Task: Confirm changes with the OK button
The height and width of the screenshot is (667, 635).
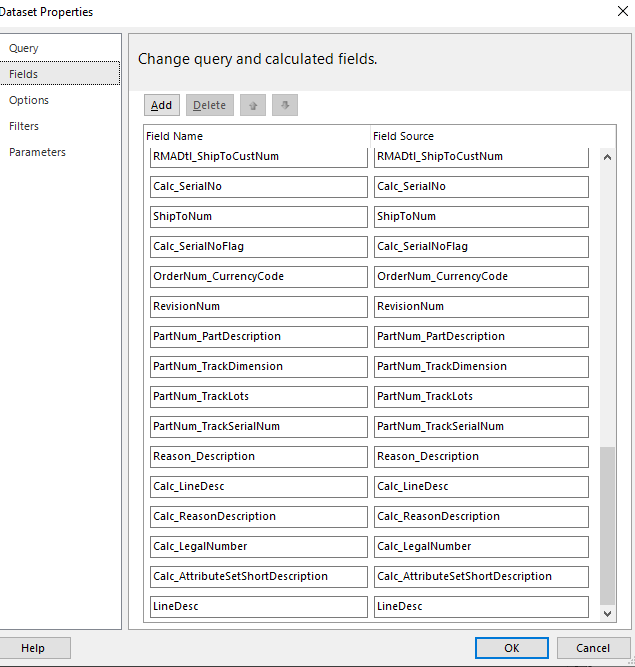Action: [x=511, y=648]
